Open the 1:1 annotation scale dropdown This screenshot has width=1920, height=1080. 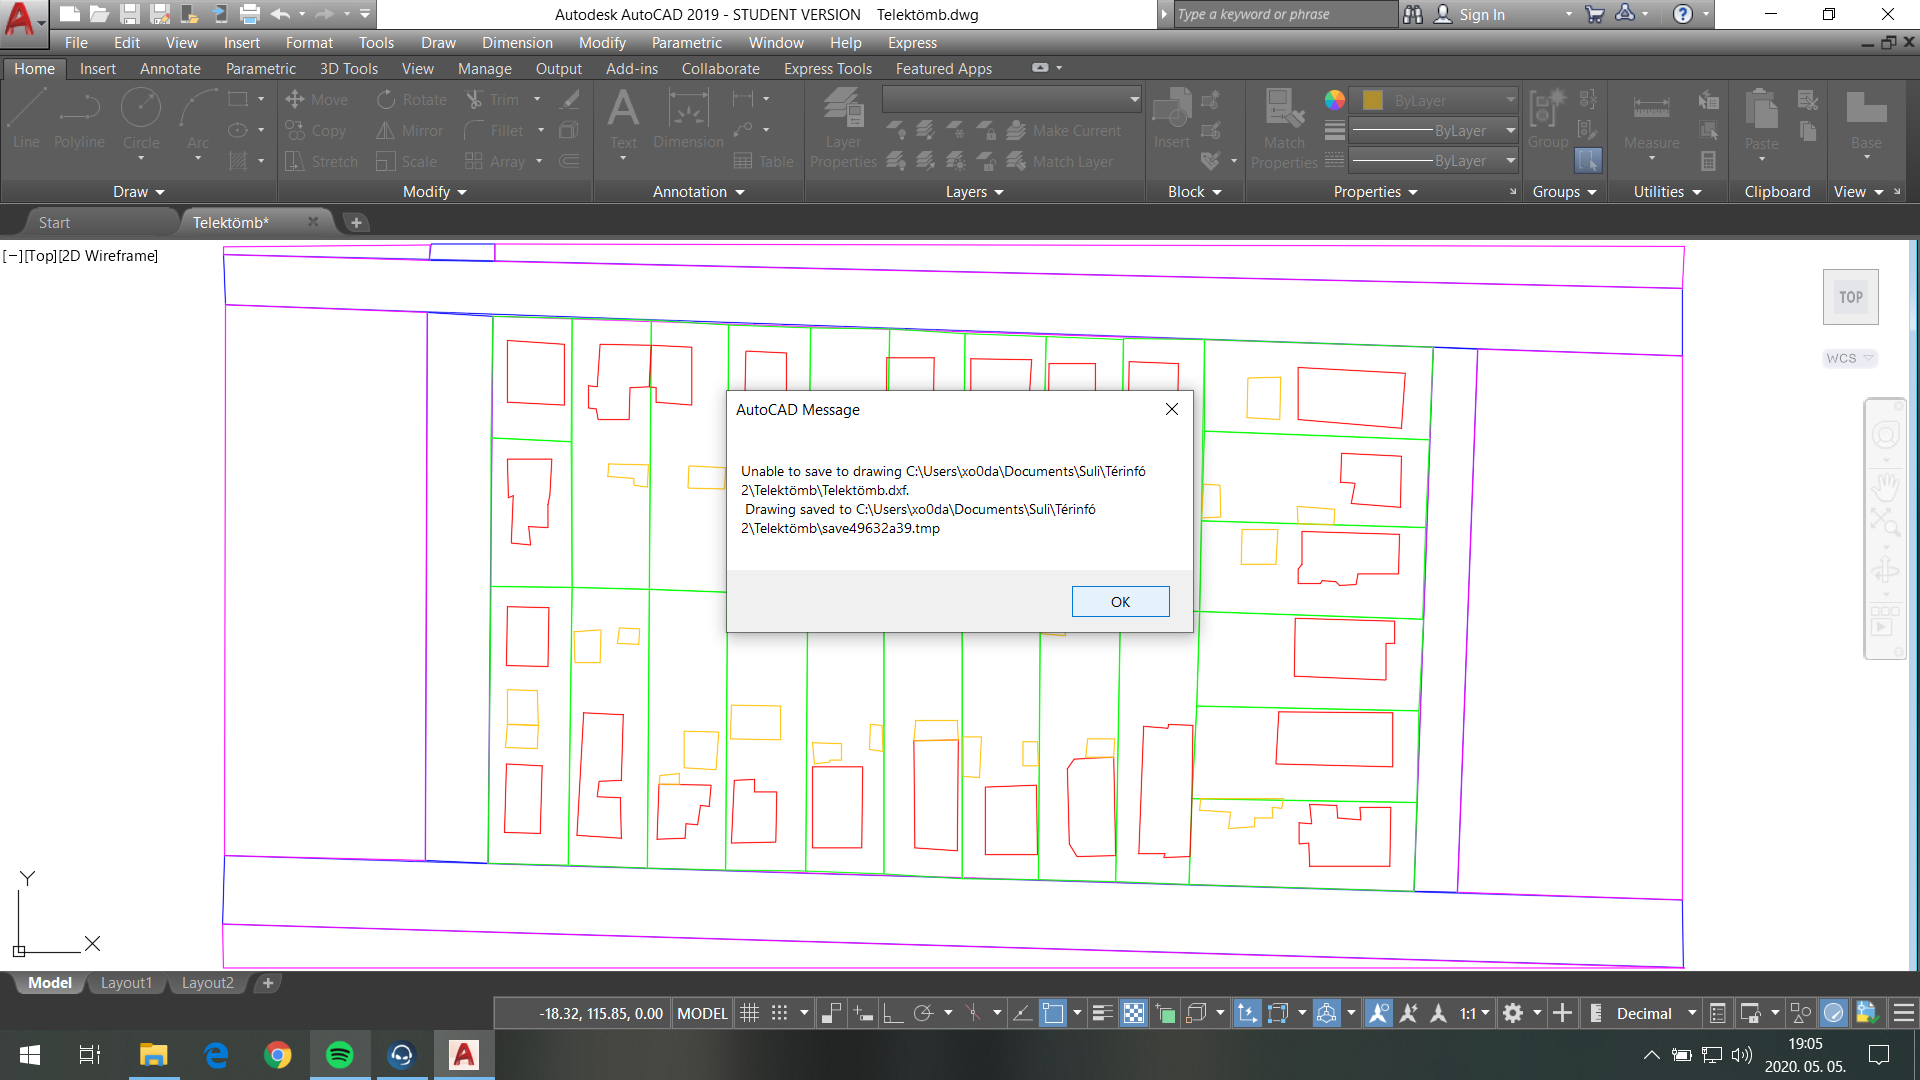click(1474, 1013)
